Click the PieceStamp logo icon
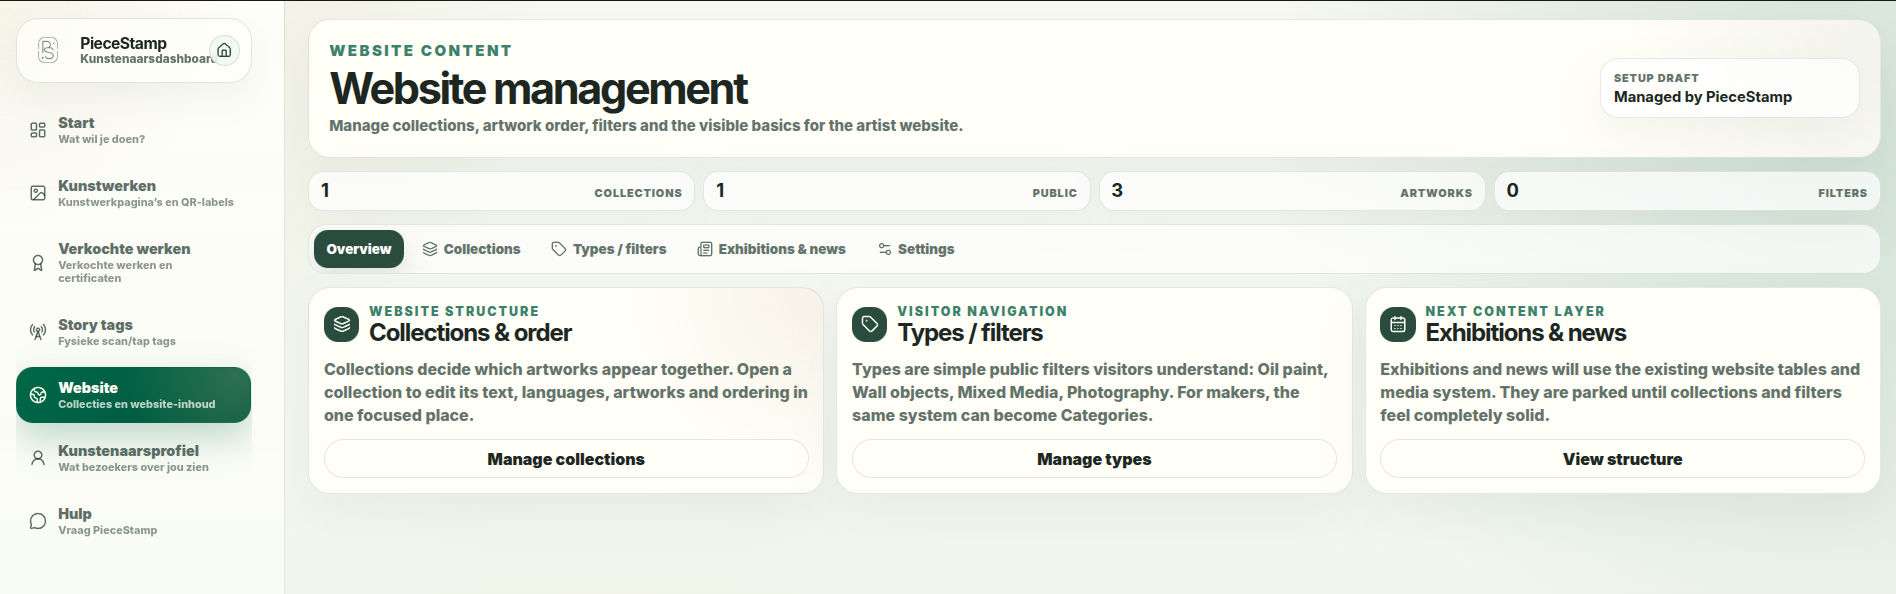The width and height of the screenshot is (1896, 594). (48, 50)
